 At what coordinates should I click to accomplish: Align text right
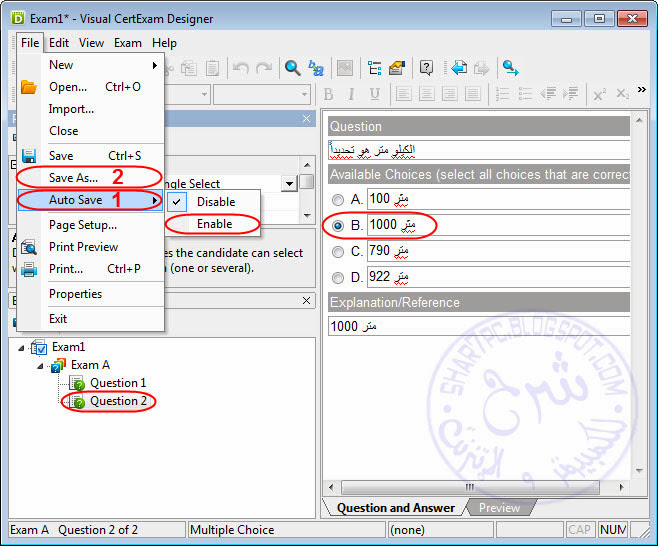(x=449, y=94)
